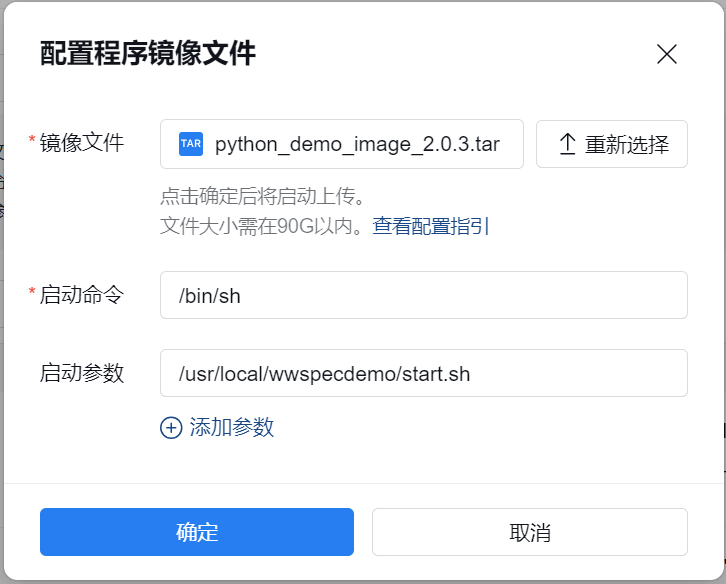Screen dimensions: 726x584
Task: Click the 配置程序镜像文件 dialog title
Action: (x=148, y=54)
